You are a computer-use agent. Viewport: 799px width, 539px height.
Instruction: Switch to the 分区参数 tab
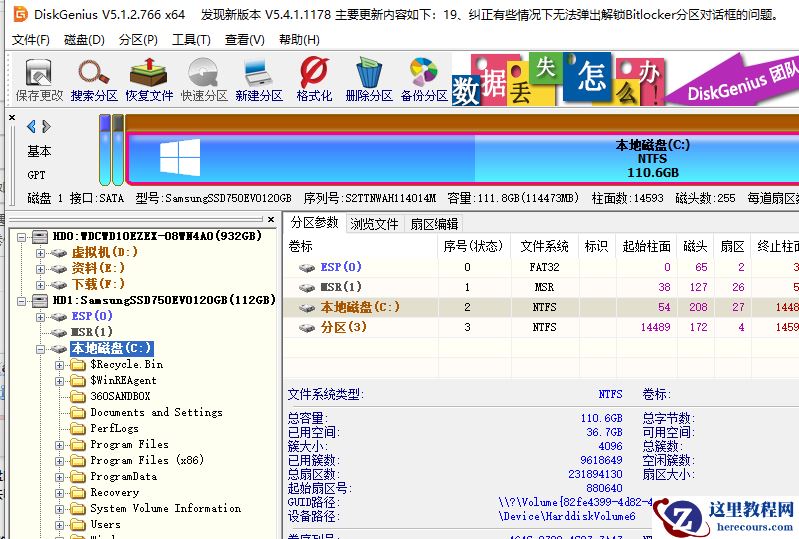coord(314,223)
